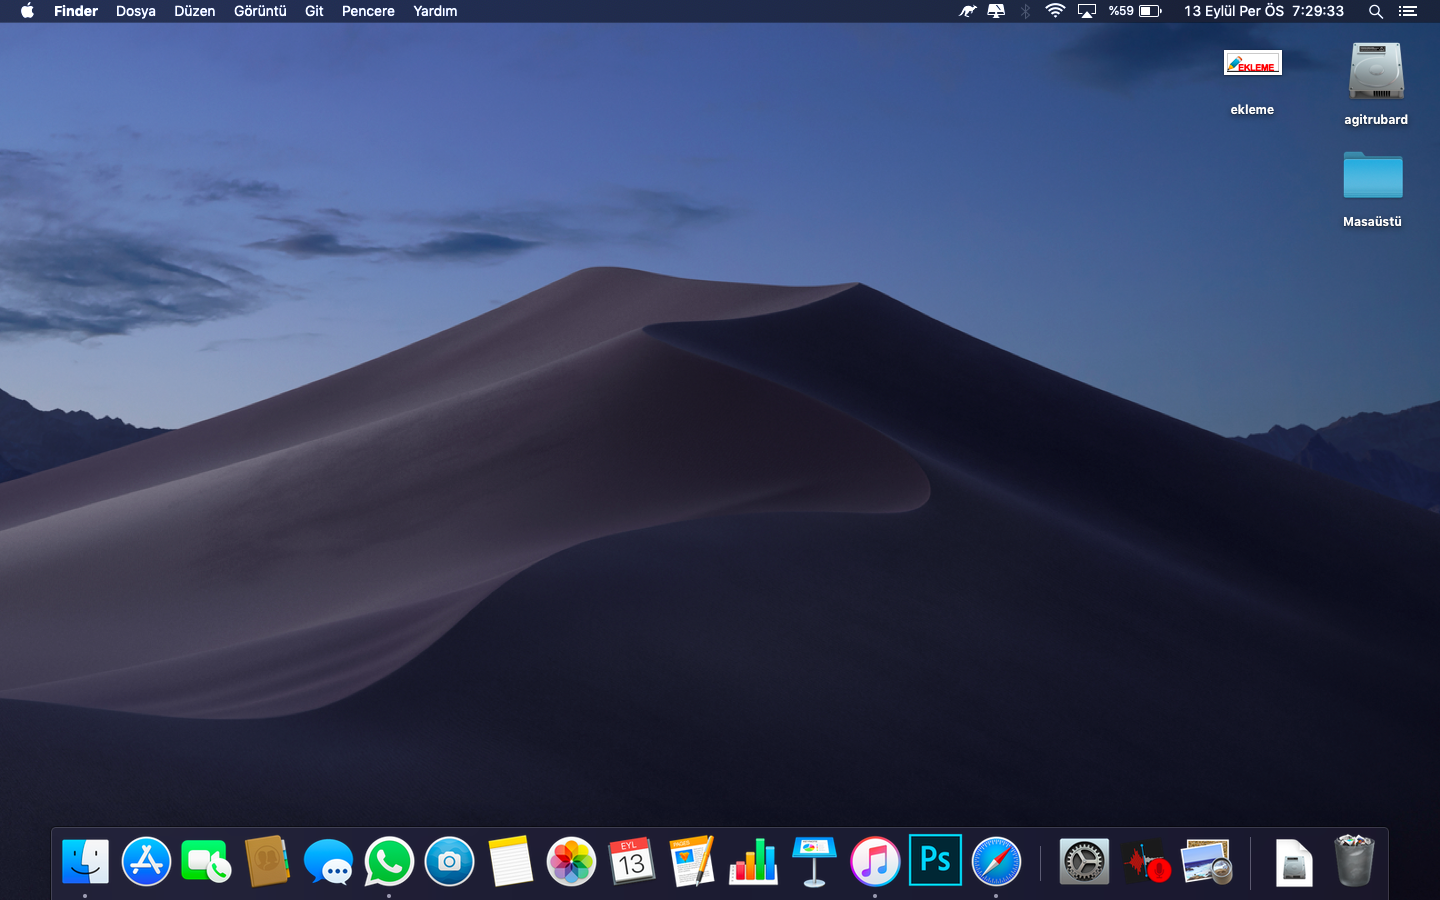Open the FaceTime app in the Dock
1440x900 pixels.
pos(207,861)
